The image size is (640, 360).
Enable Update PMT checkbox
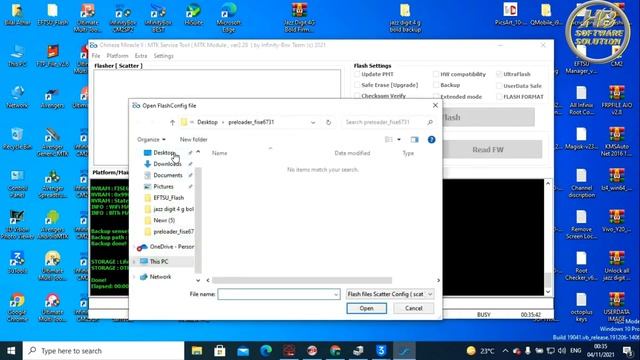tap(357, 74)
